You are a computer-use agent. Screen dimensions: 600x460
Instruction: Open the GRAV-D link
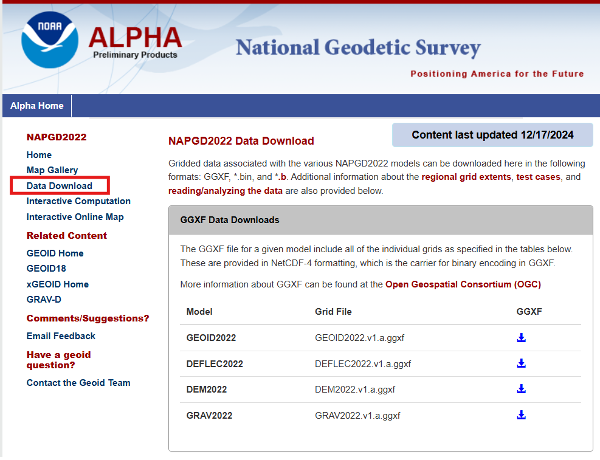45,300
